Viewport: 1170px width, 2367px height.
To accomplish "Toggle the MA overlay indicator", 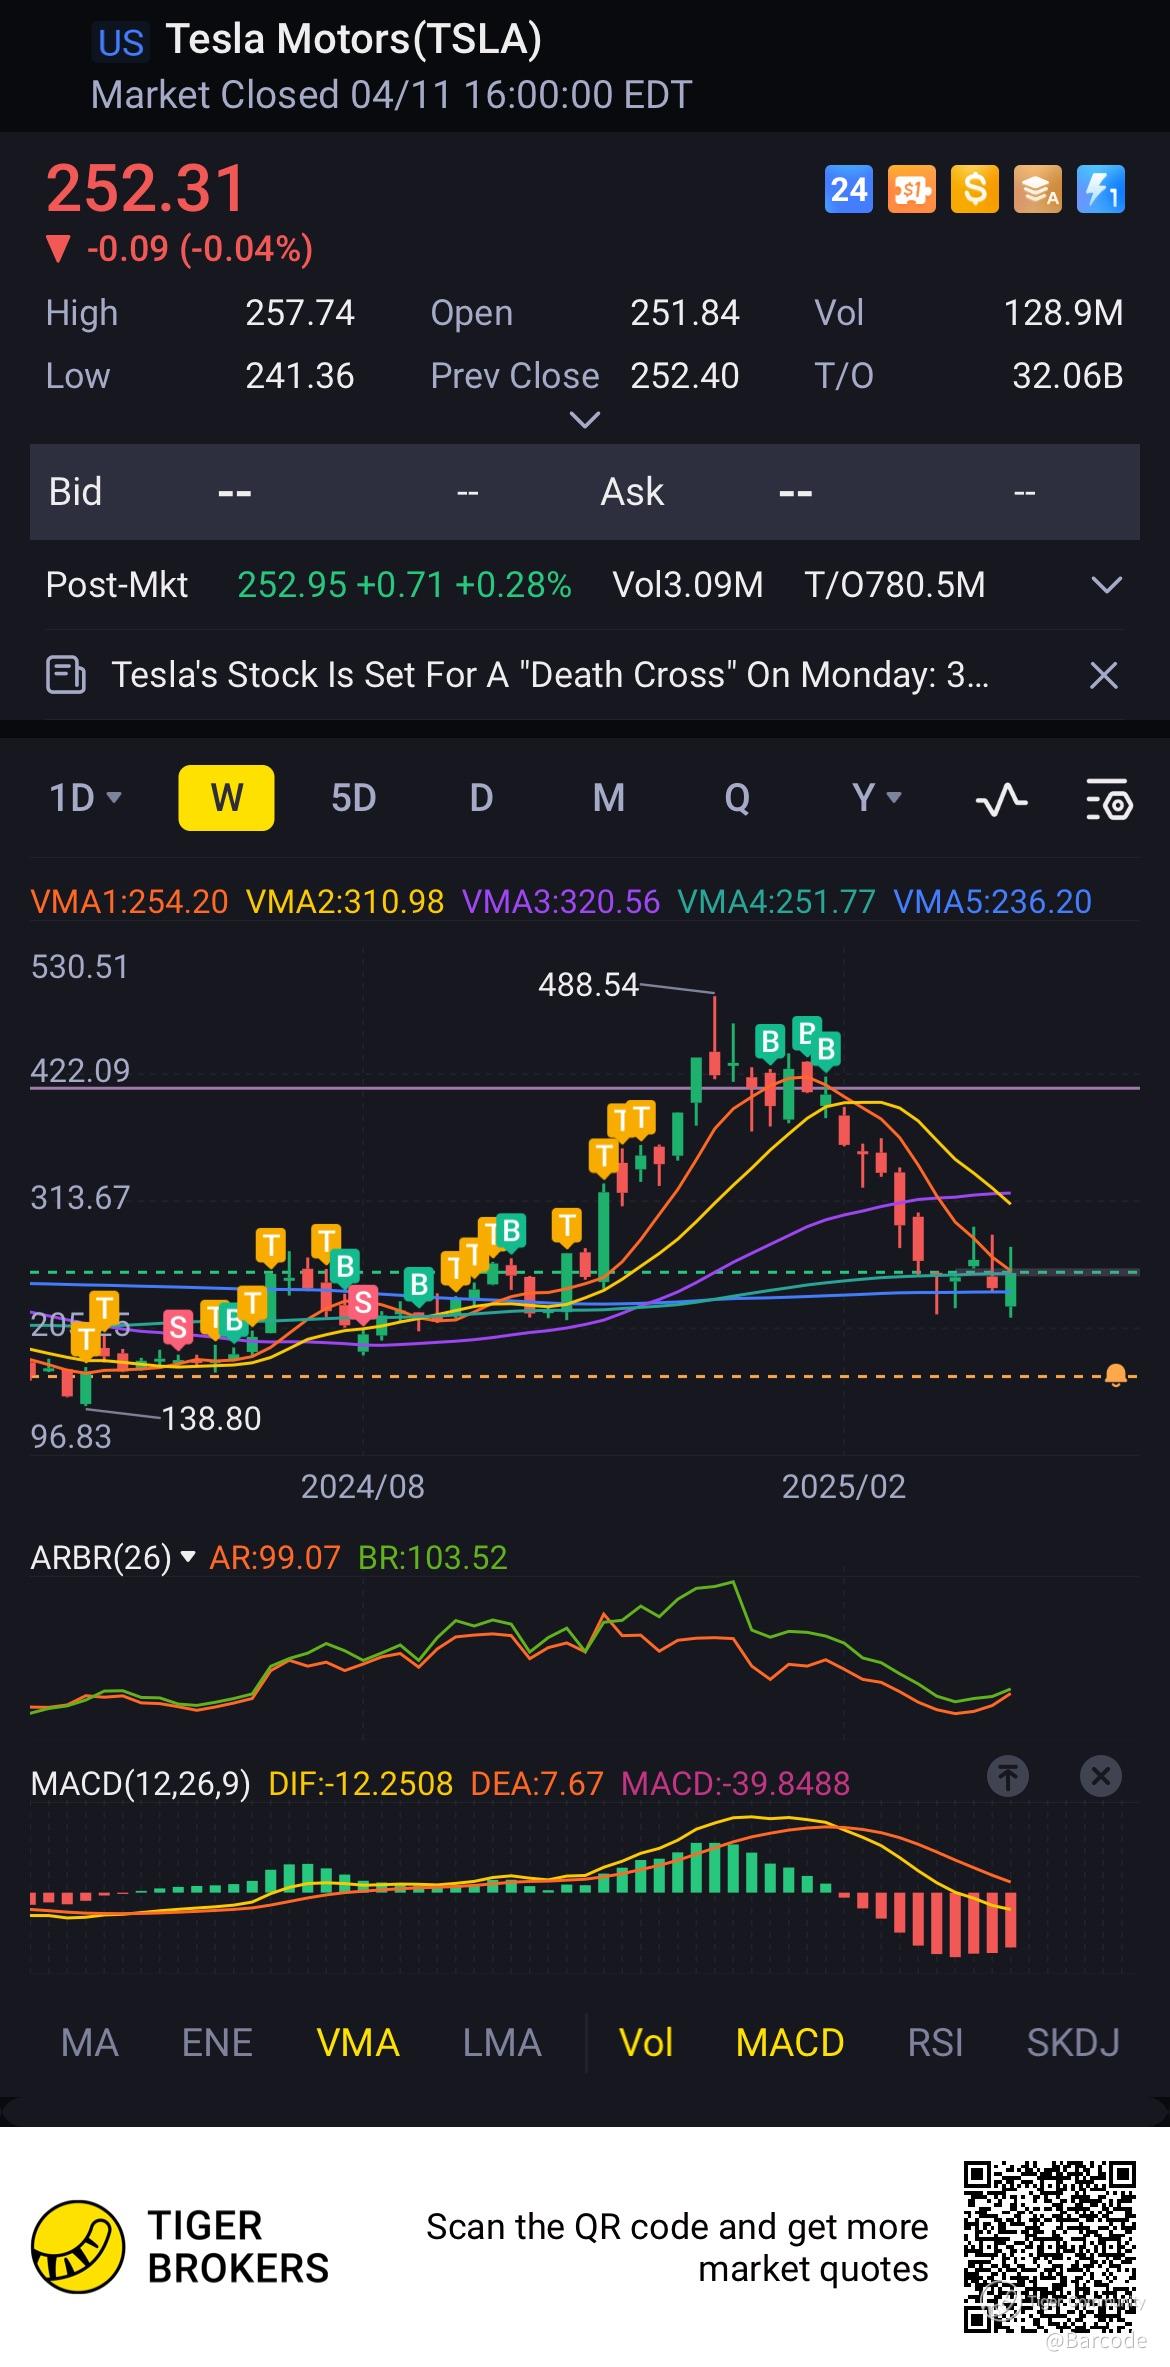I will point(90,2043).
